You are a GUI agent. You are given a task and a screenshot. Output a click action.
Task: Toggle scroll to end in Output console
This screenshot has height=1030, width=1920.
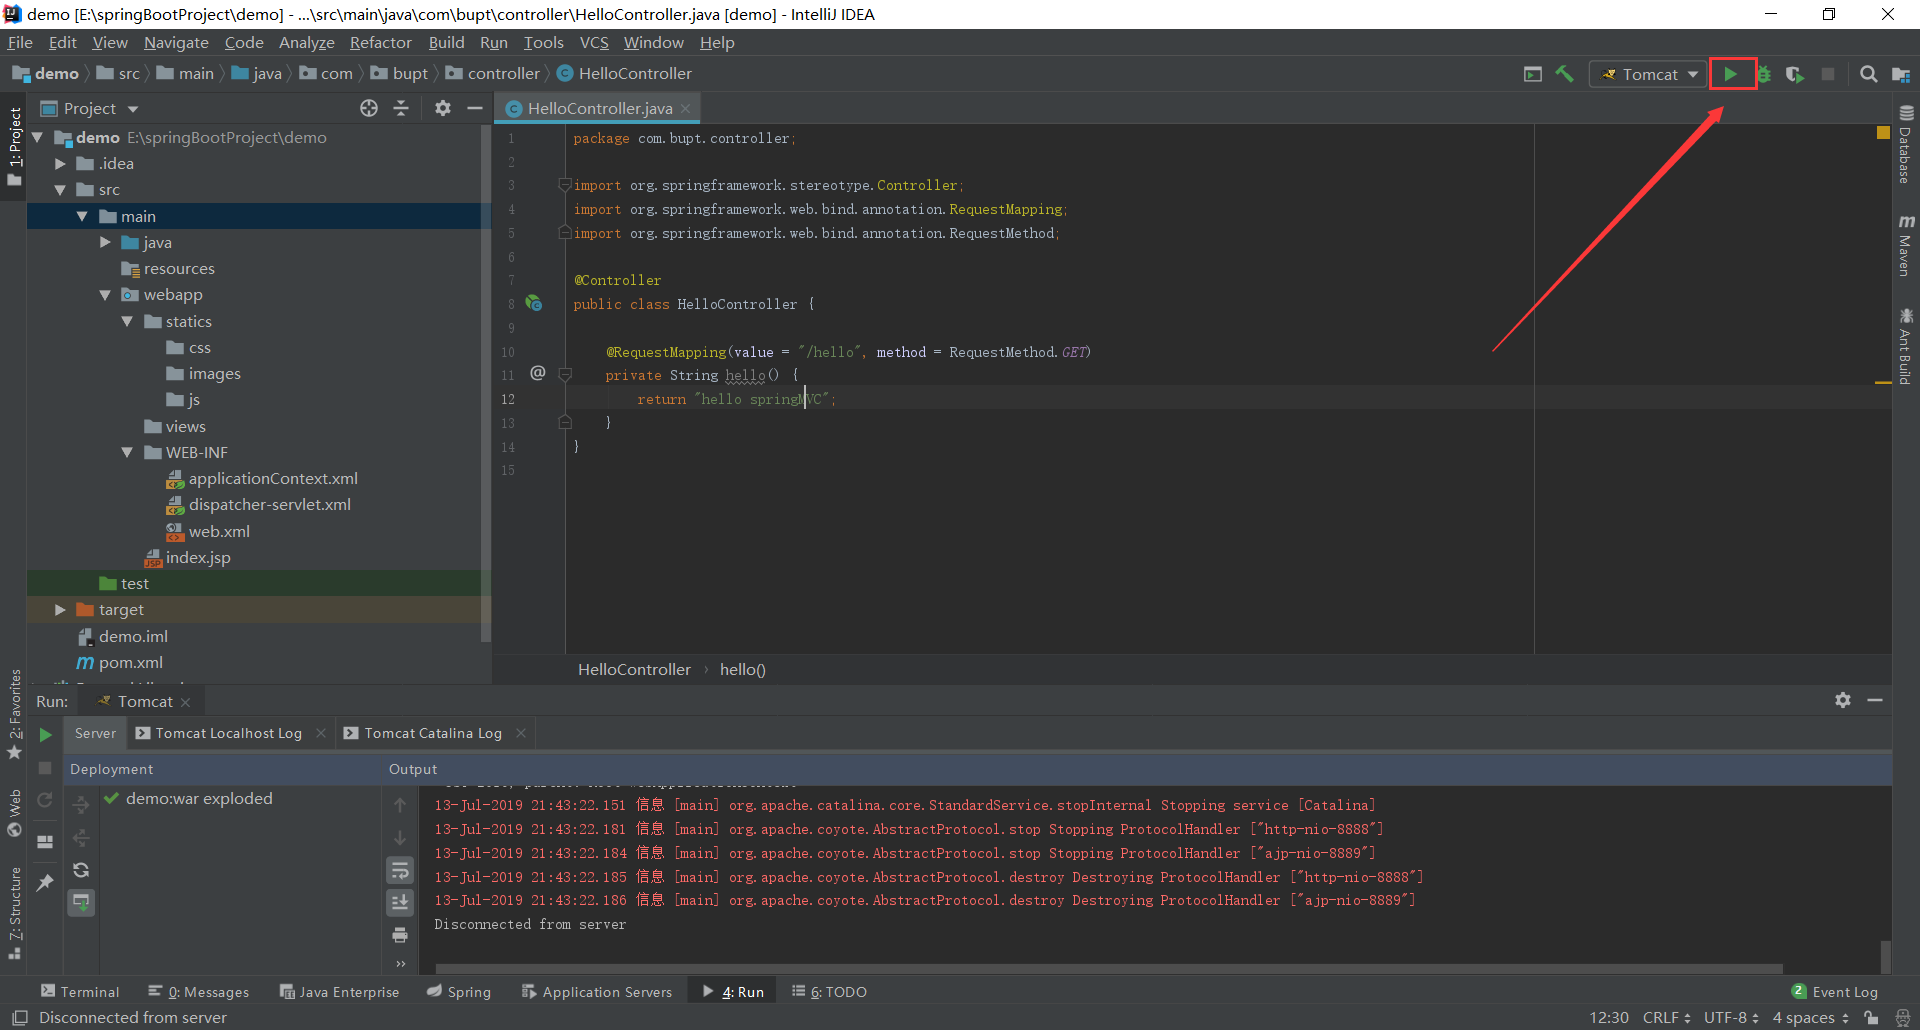point(400,902)
